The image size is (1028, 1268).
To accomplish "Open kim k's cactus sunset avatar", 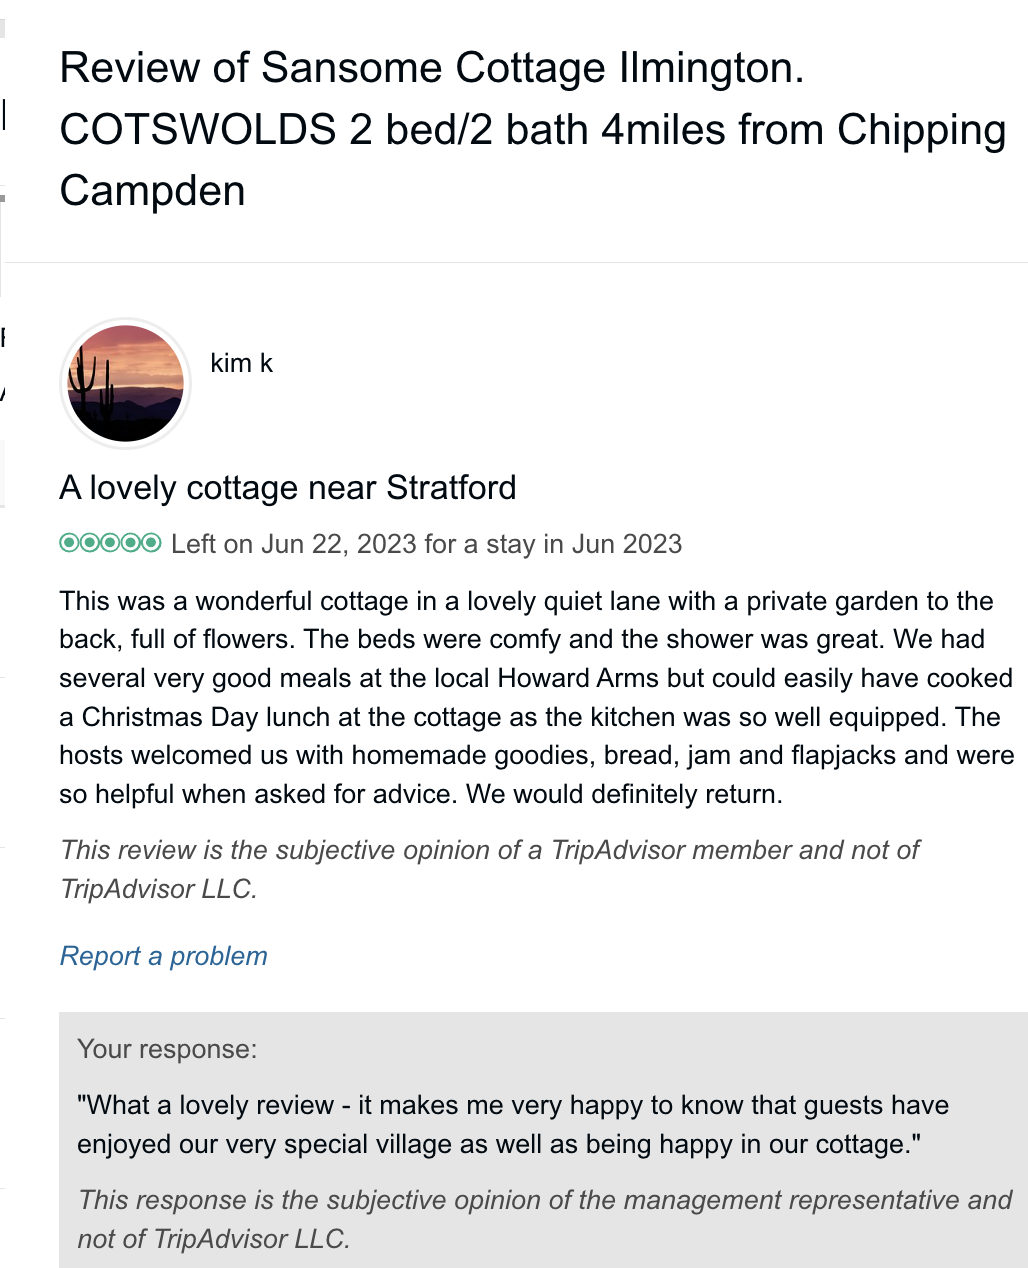I will 126,383.
